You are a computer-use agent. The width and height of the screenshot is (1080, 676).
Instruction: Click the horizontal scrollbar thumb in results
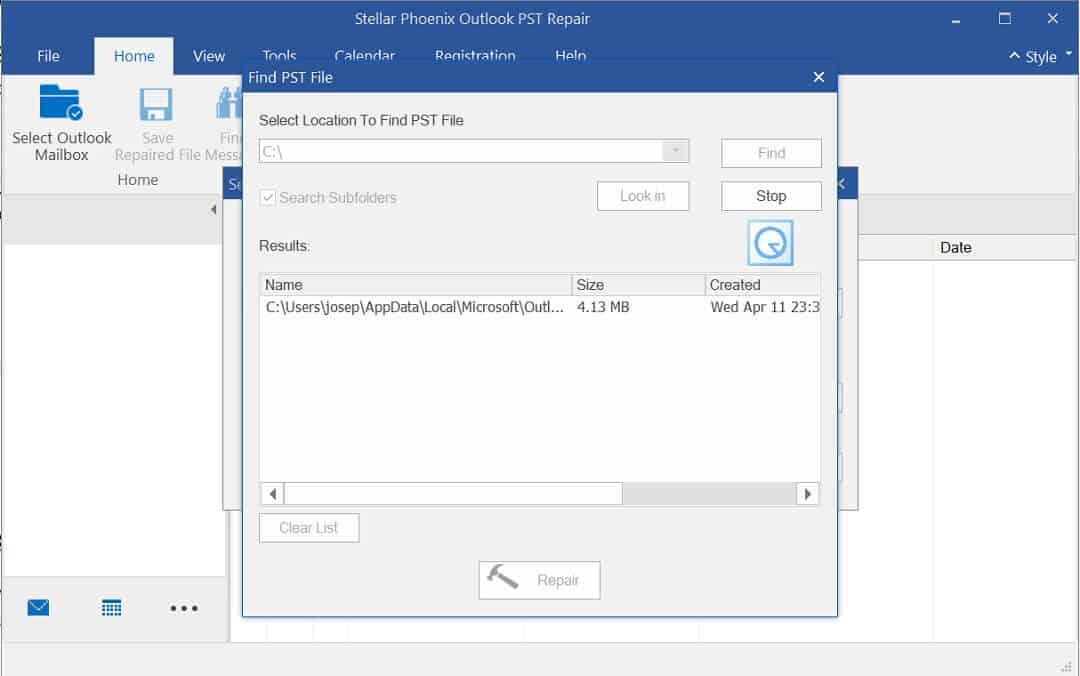point(453,493)
